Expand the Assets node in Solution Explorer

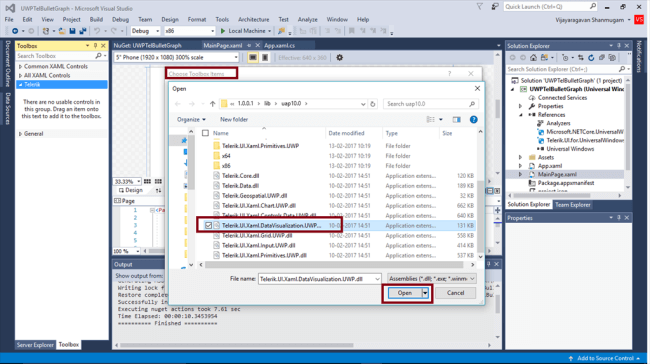pos(521,158)
